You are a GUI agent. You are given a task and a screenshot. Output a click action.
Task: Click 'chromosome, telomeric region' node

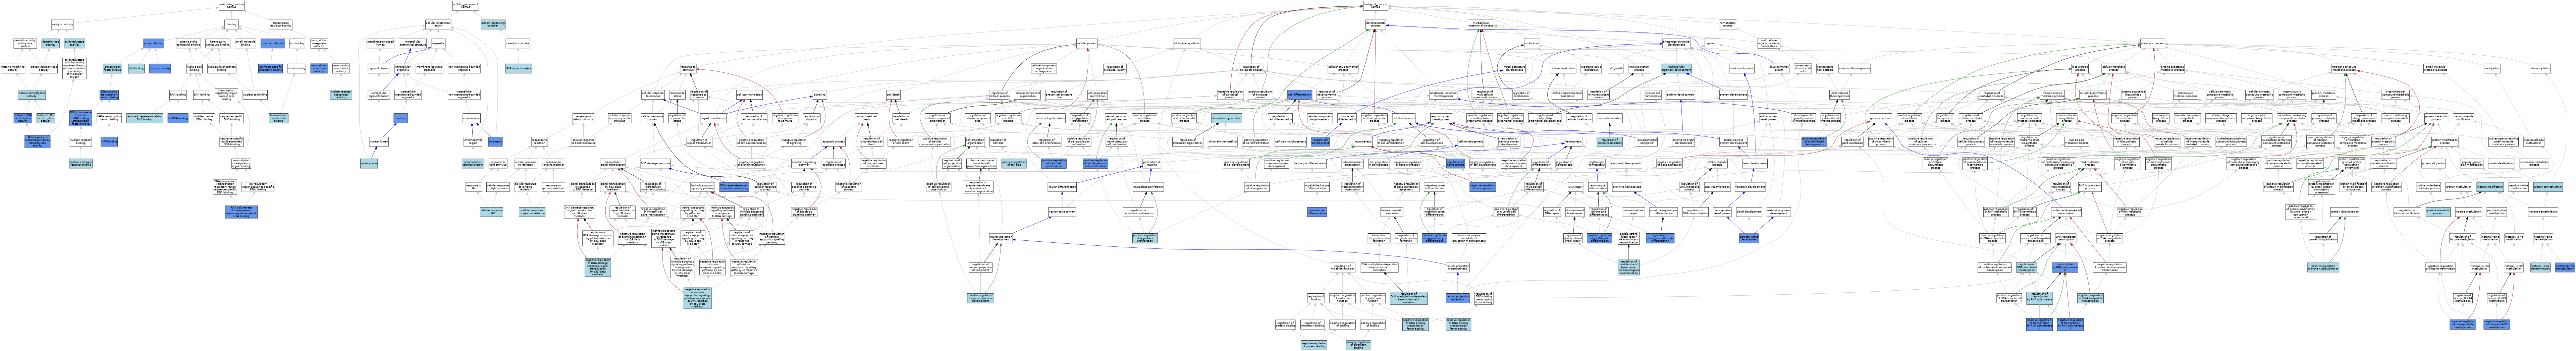(x=473, y=164)
